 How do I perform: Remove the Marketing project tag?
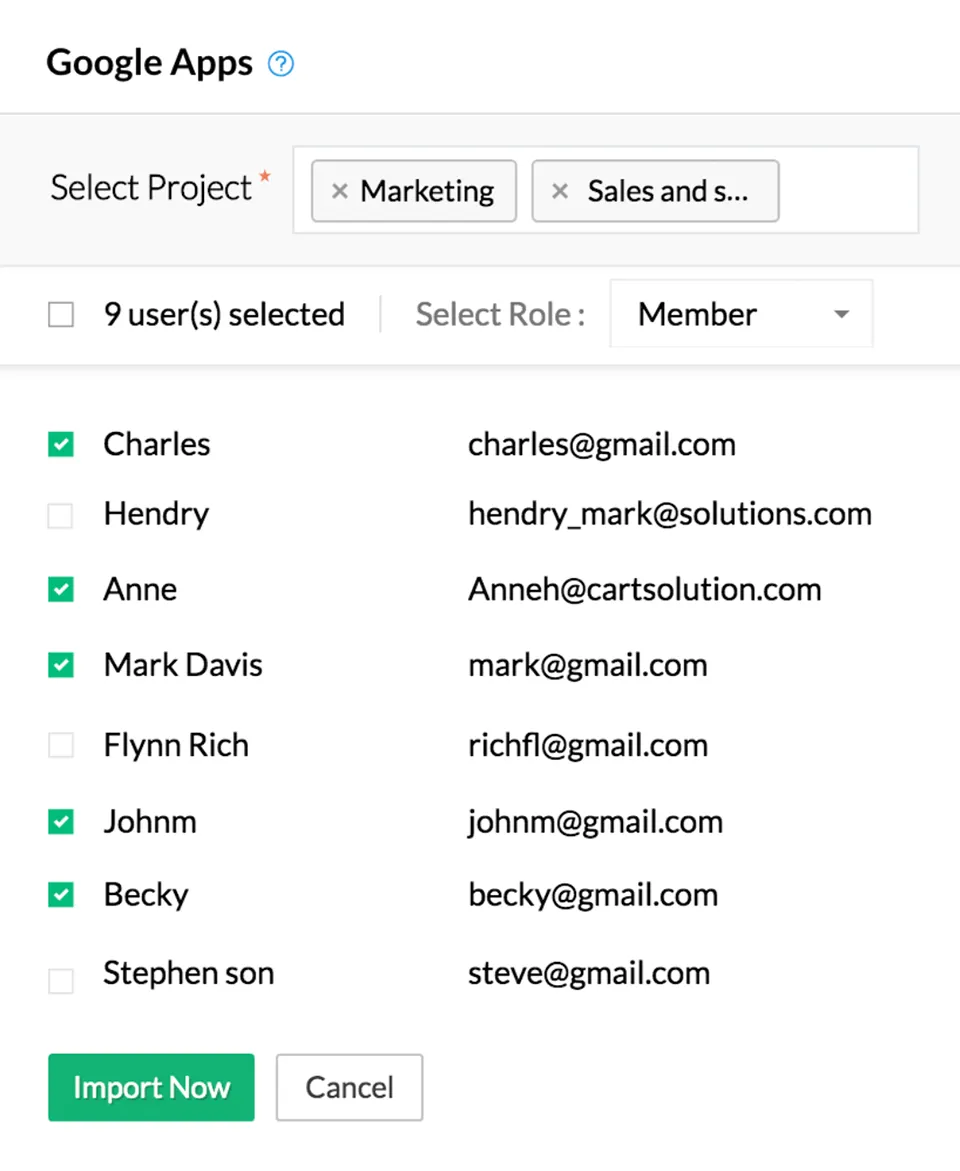tap(339, 191)
